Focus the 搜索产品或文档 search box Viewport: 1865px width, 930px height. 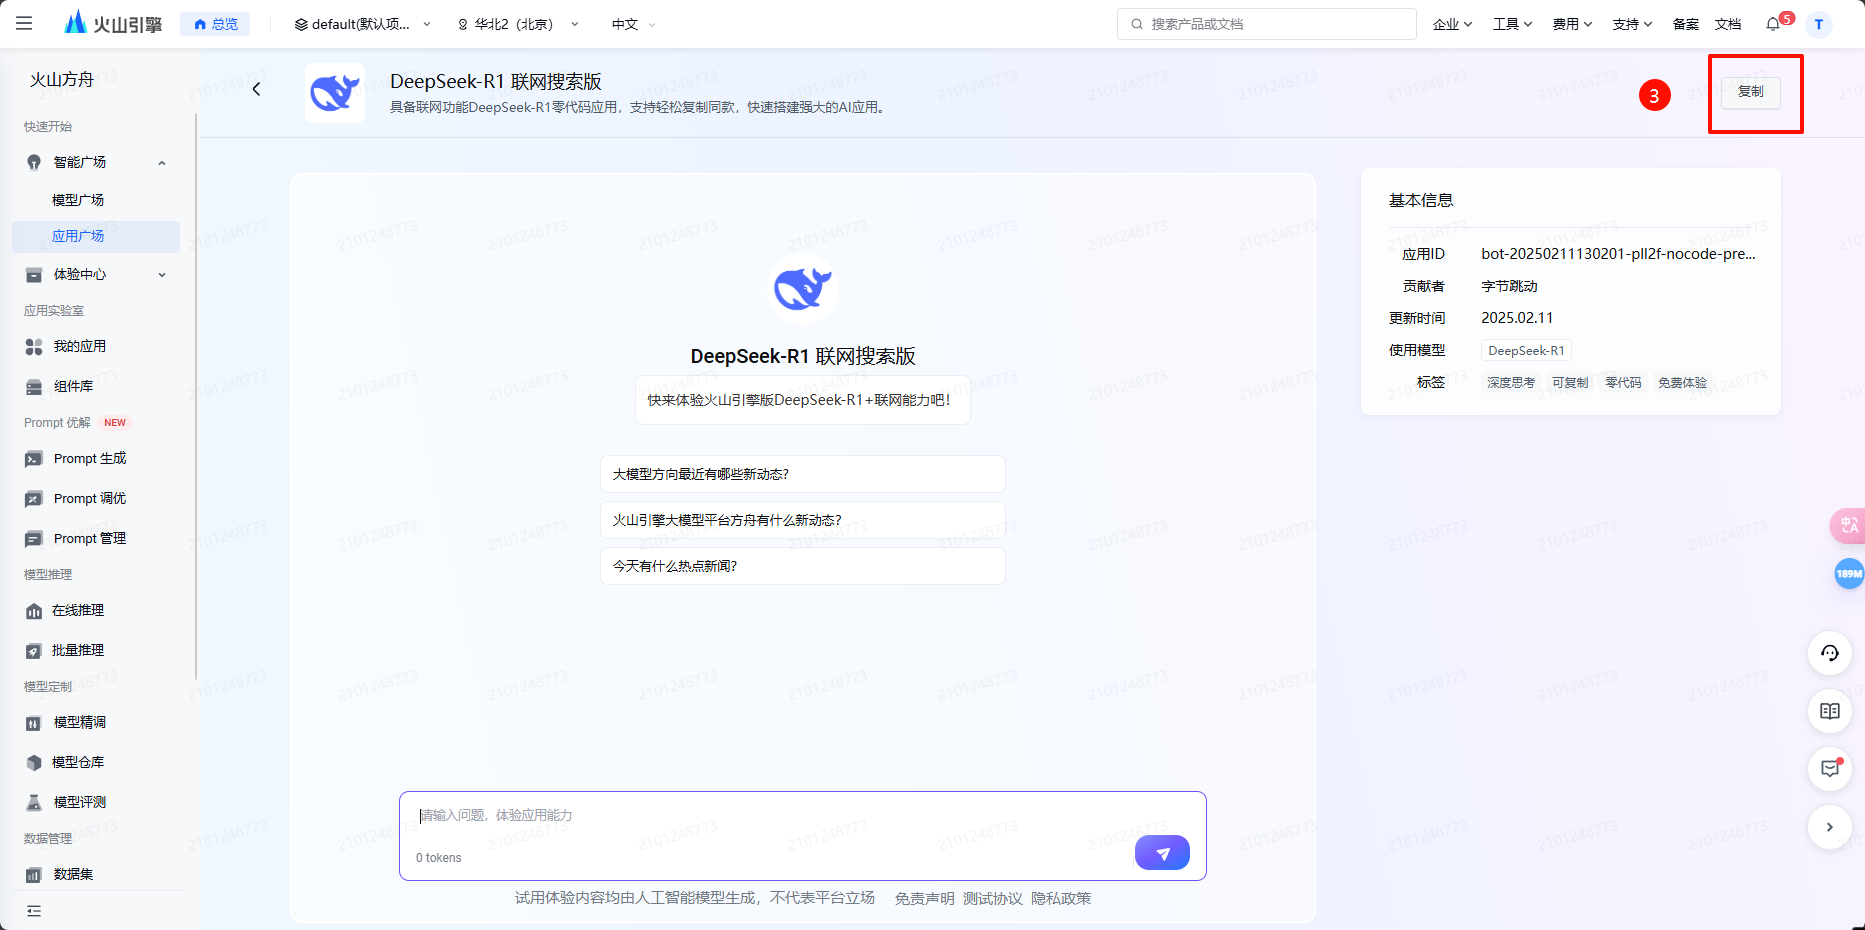pyautogui.click(x=1266, y=24)
